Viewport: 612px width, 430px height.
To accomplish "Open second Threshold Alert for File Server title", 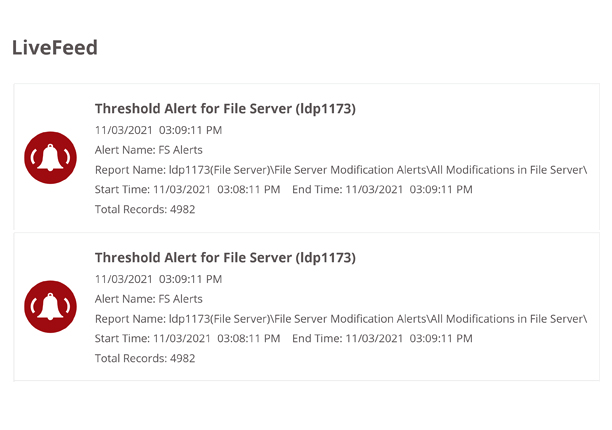I will pyautogui.click(x=225, y=258).
